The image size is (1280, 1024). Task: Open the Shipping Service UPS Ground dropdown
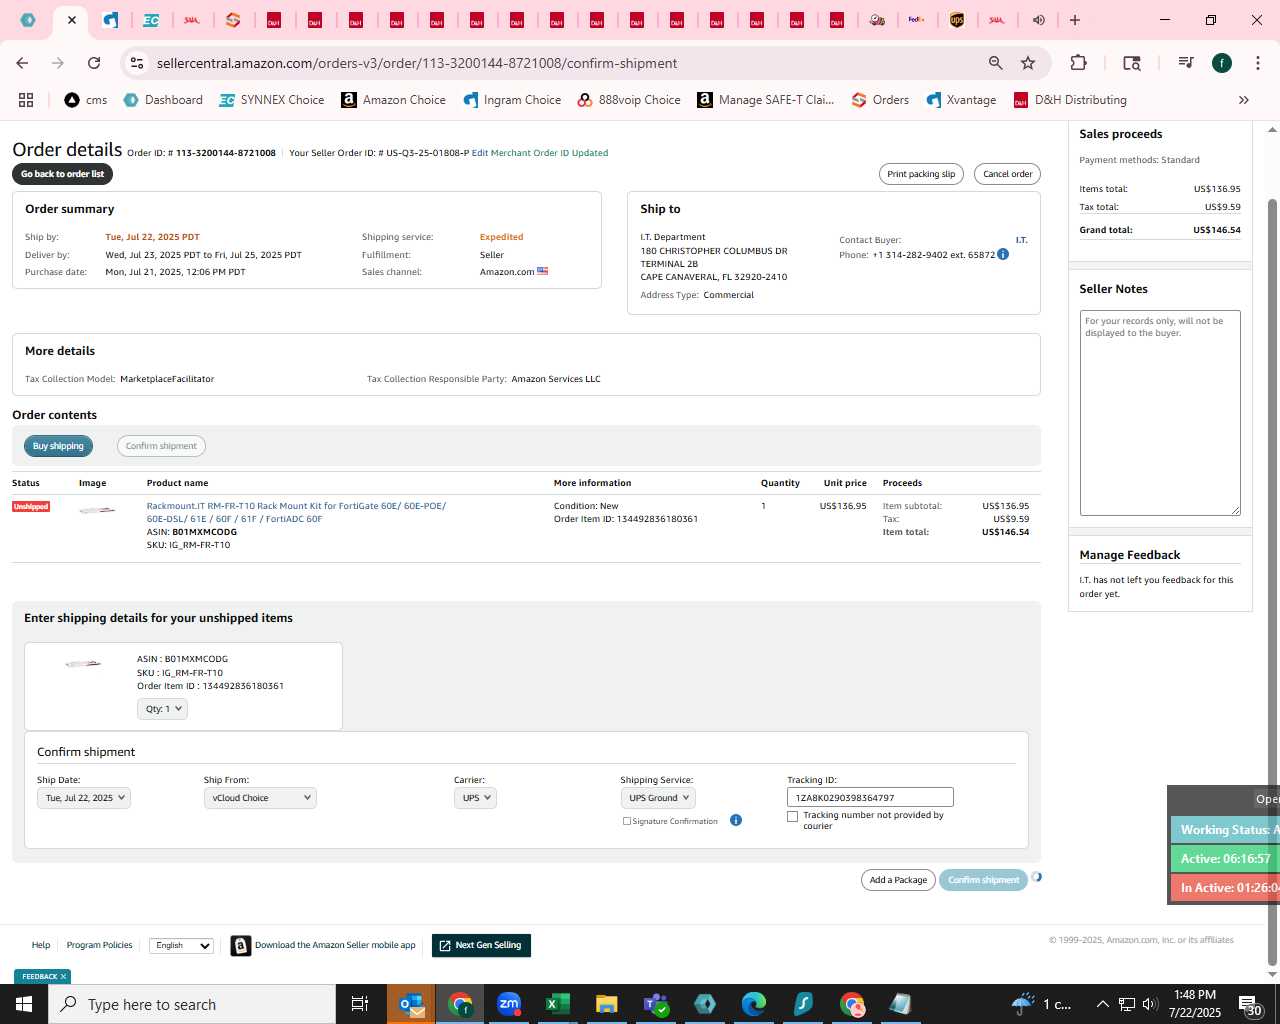point(658,798)
